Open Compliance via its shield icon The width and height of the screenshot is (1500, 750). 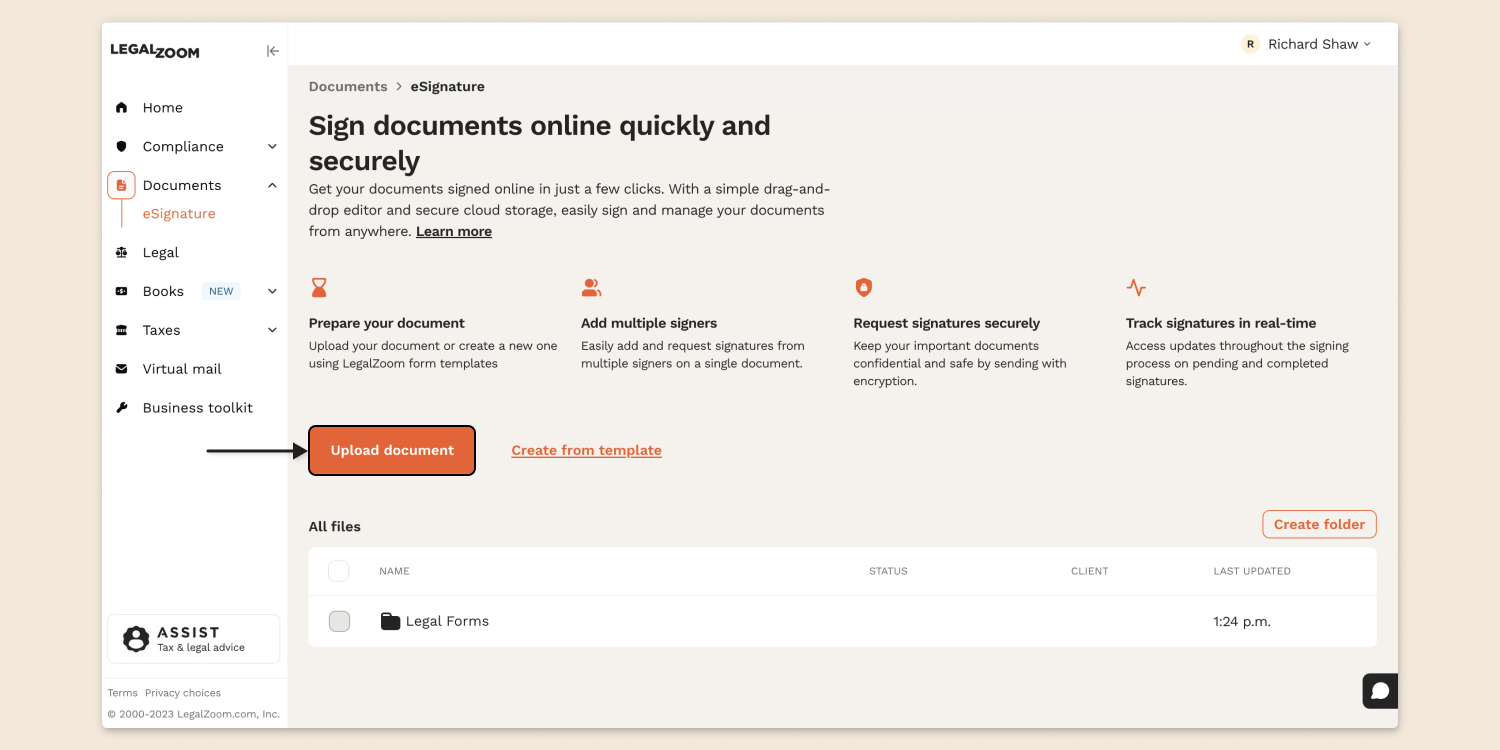click(x=121, y=146)
